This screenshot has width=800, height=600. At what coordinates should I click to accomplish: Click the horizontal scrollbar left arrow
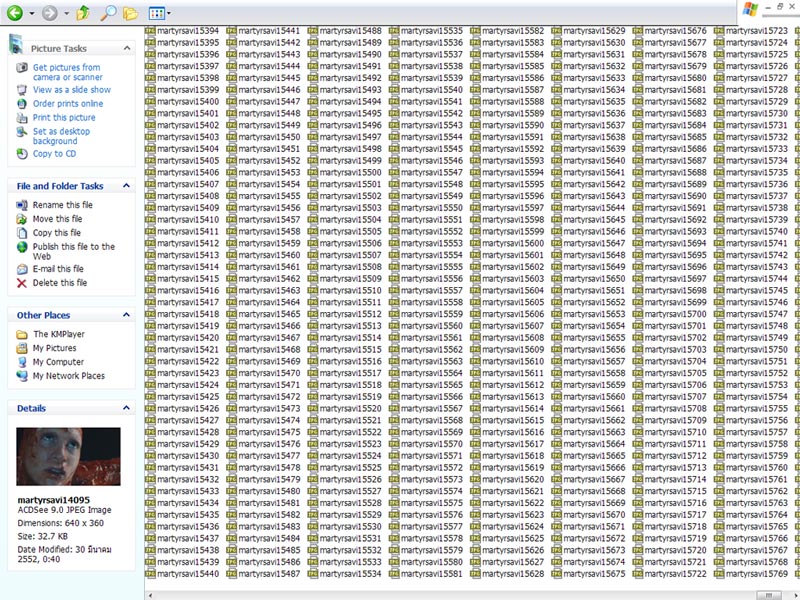(150, 595)
